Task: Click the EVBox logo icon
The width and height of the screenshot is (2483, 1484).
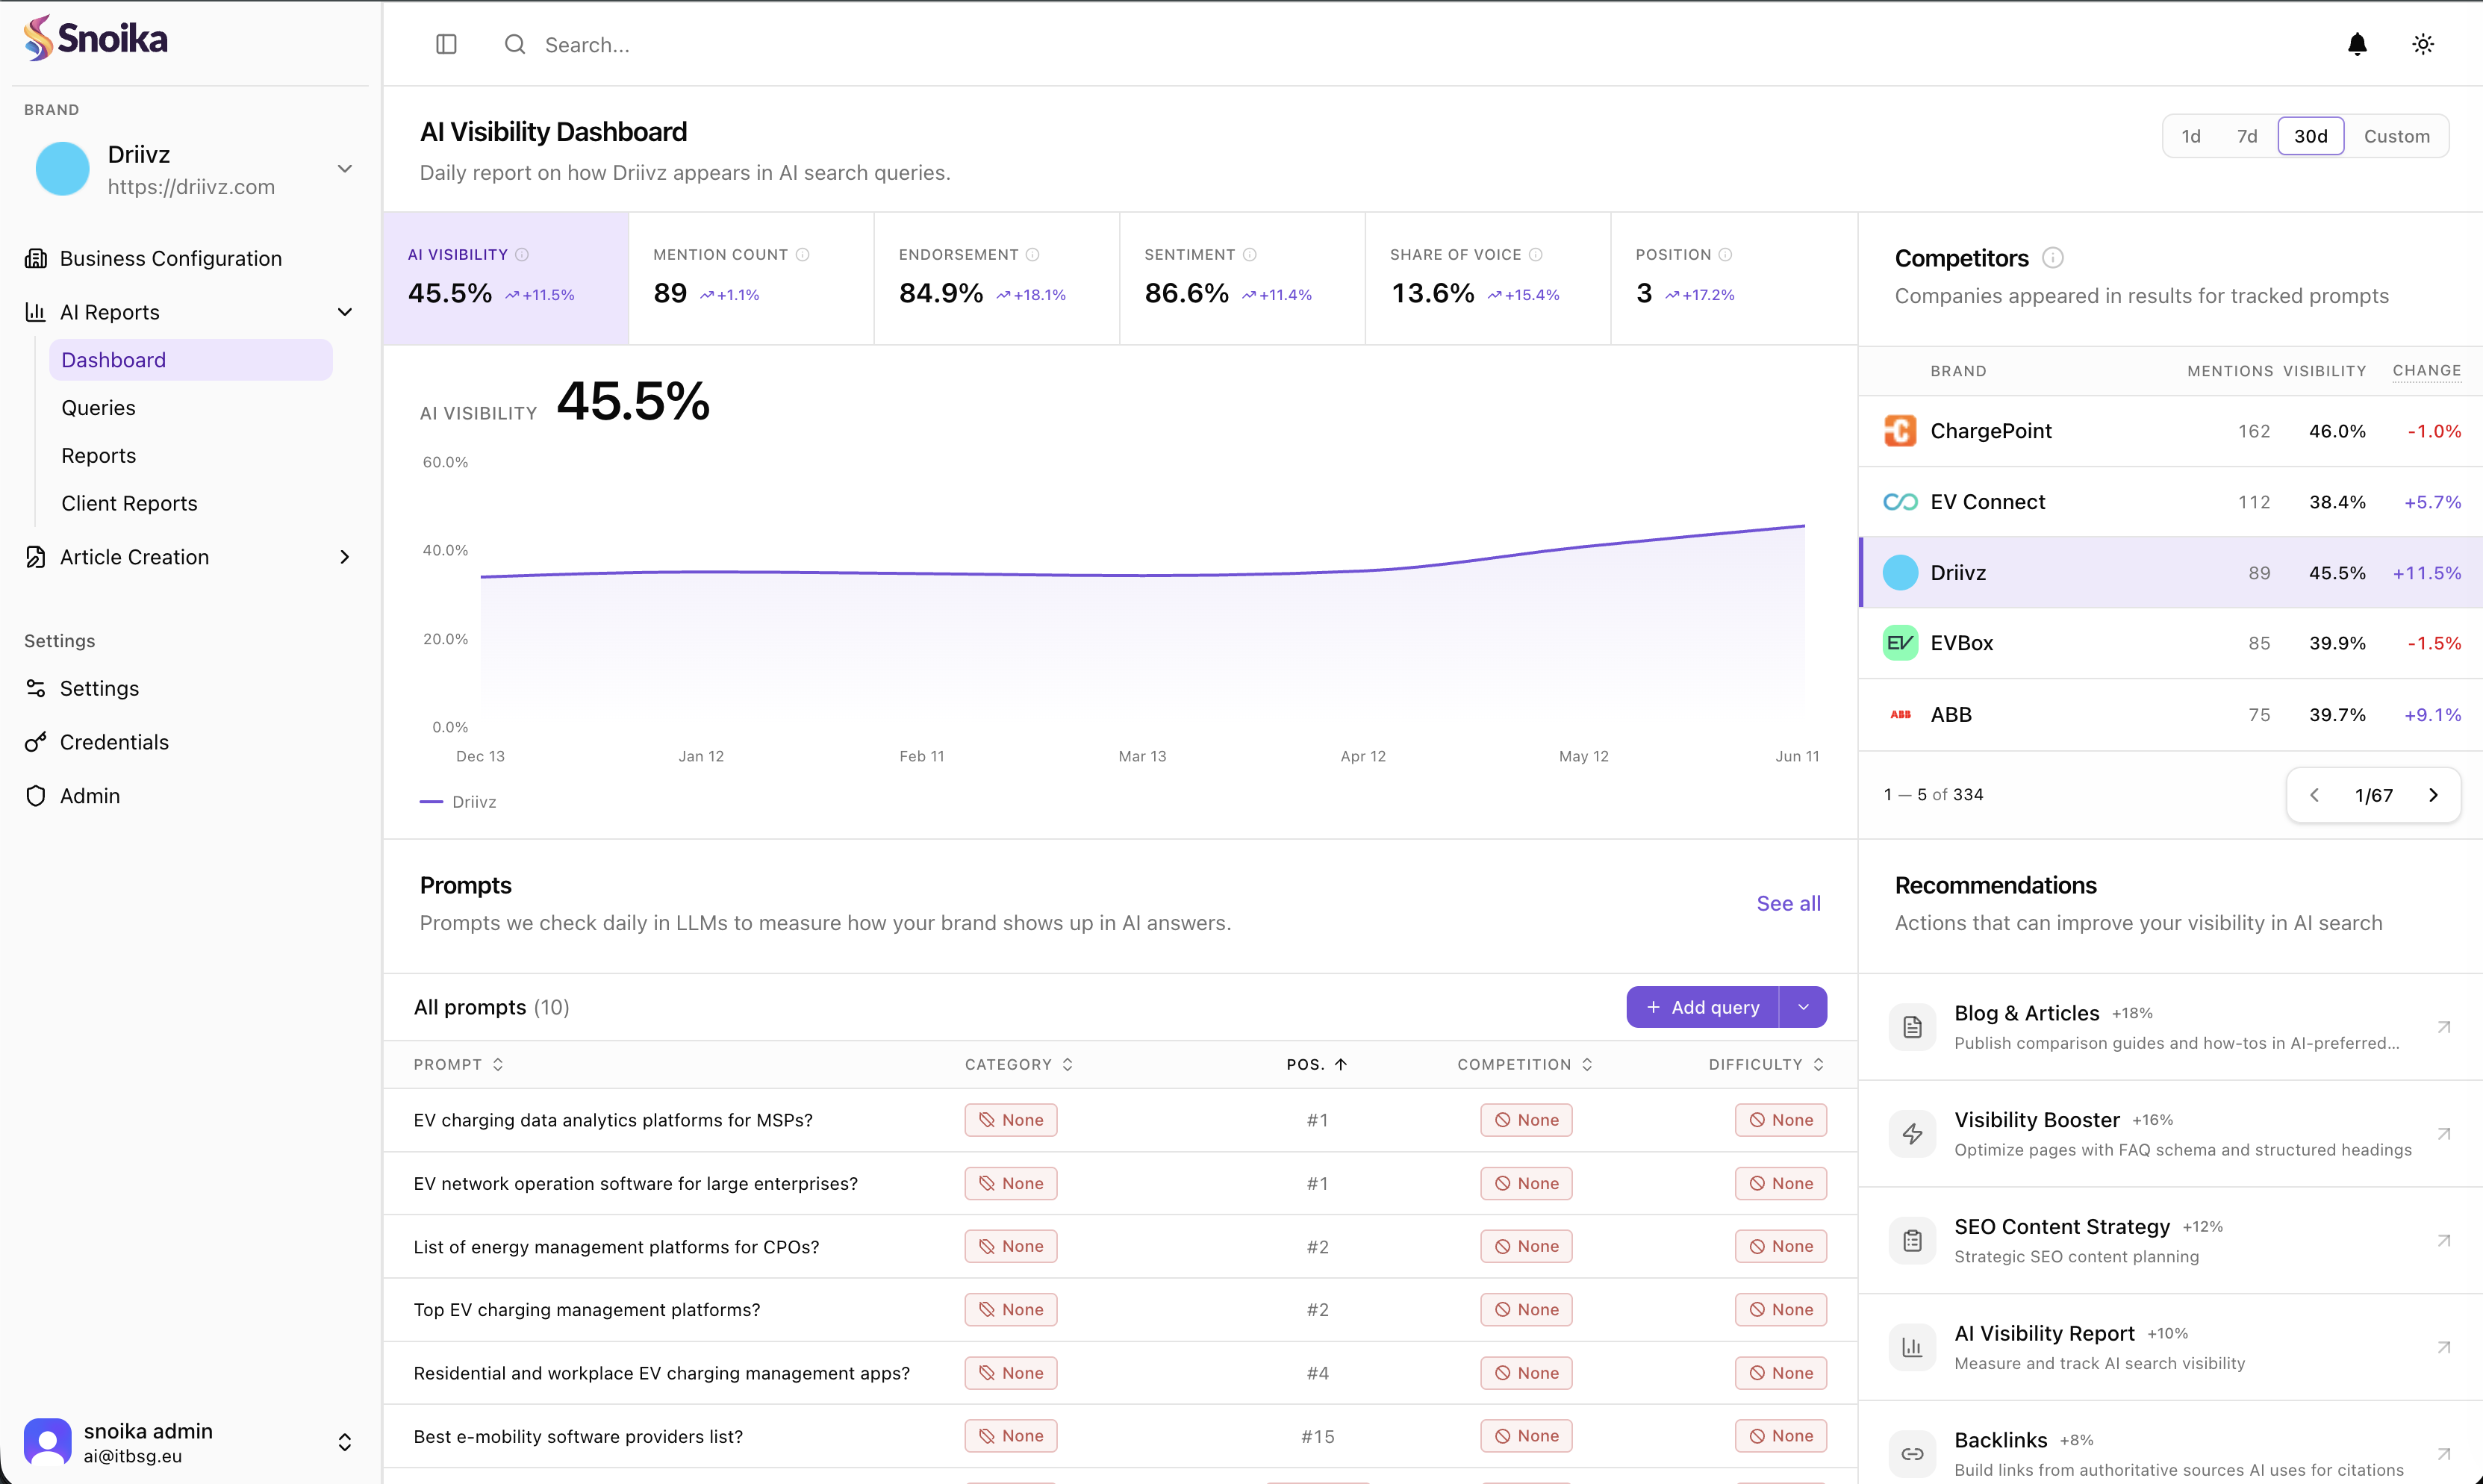Action: 1900,643
